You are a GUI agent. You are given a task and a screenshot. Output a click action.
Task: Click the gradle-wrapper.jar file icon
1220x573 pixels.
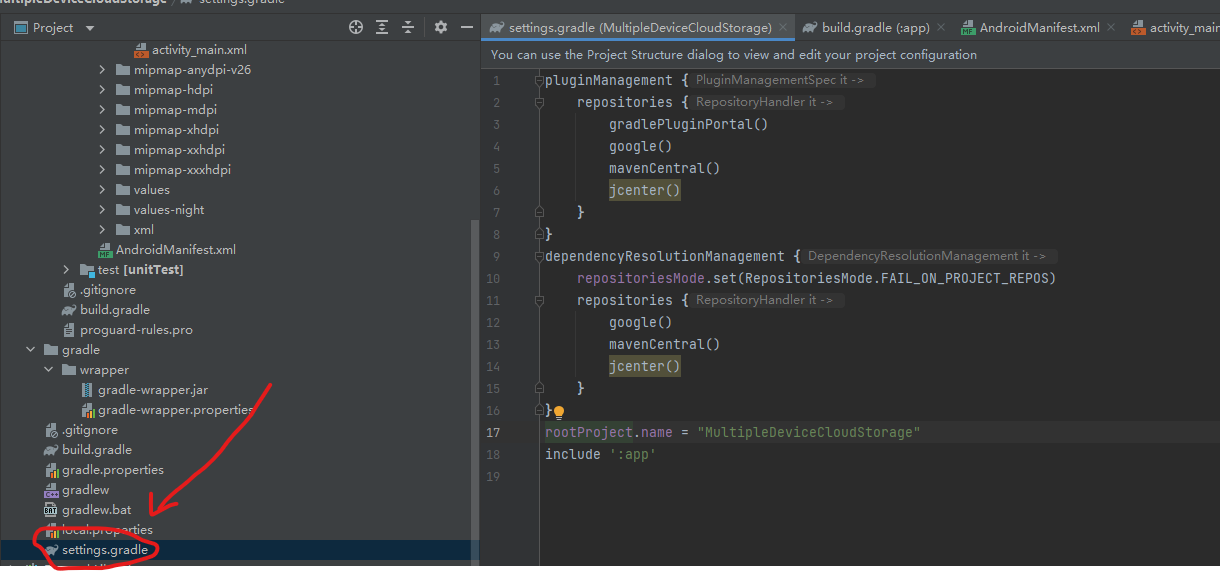[88, 390]
